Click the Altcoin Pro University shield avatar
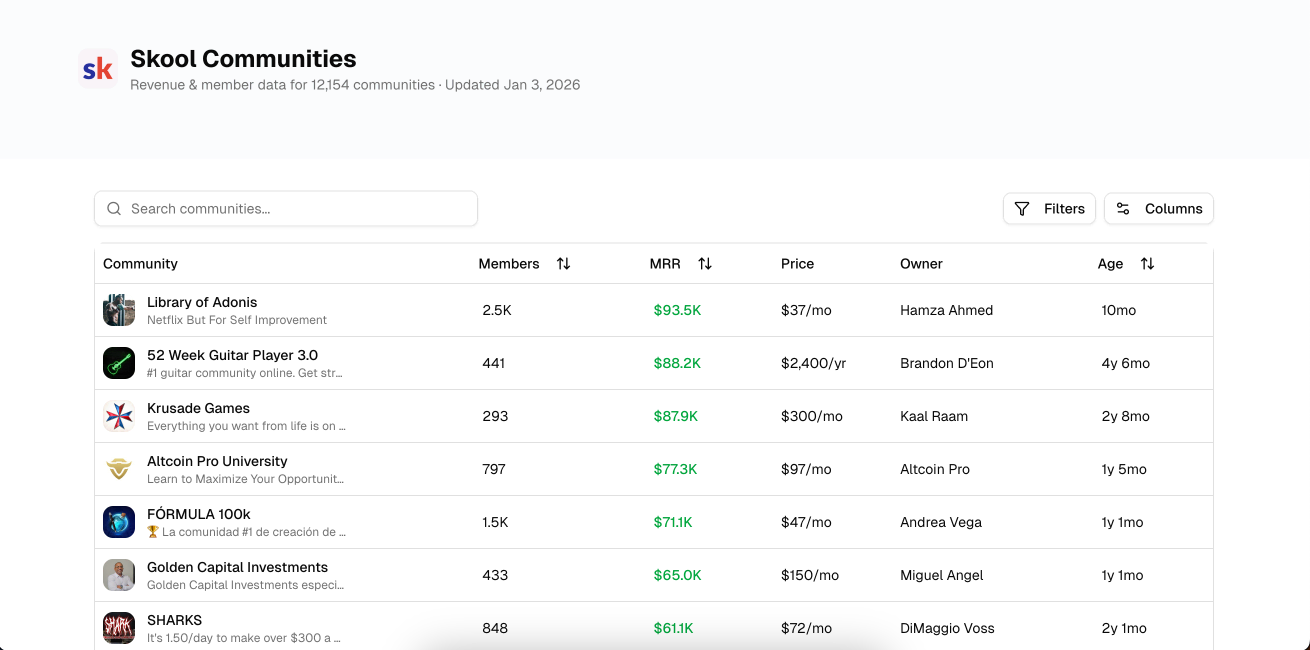This screenshot has height=650, width=1310. 118,468
